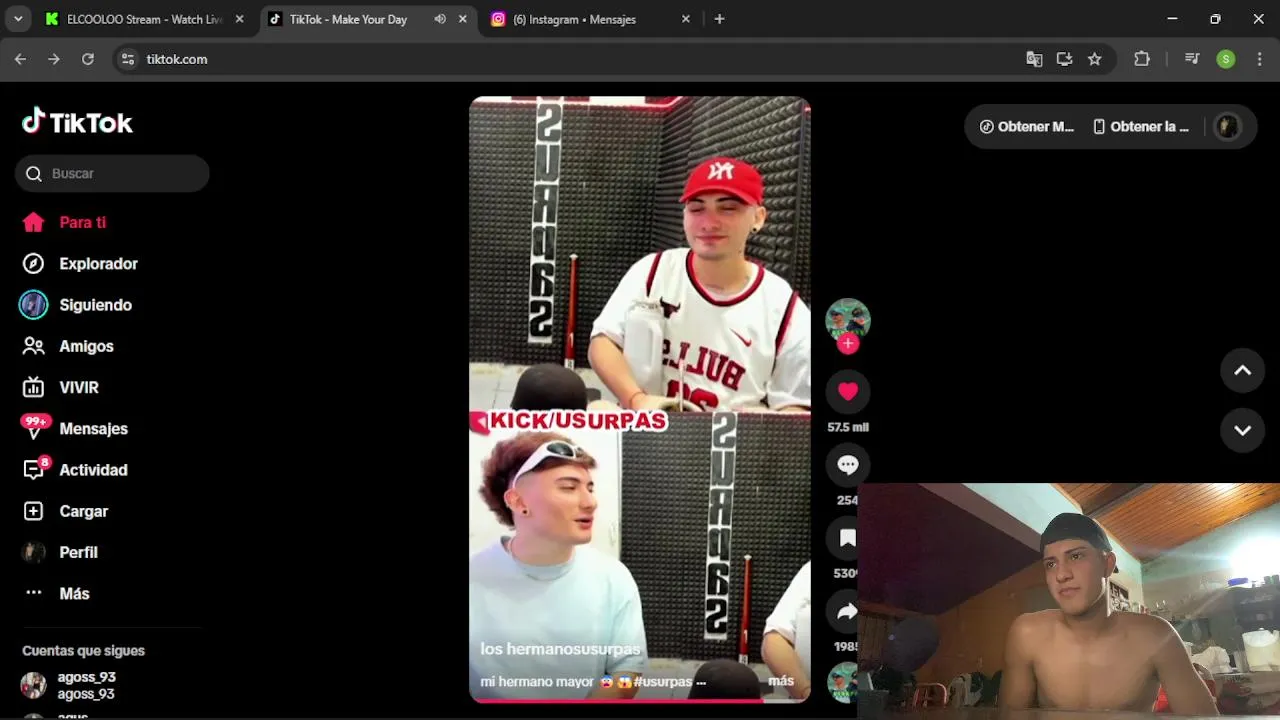Open the video comments
Screen dimensions: 1280x720
pos(848,464)
